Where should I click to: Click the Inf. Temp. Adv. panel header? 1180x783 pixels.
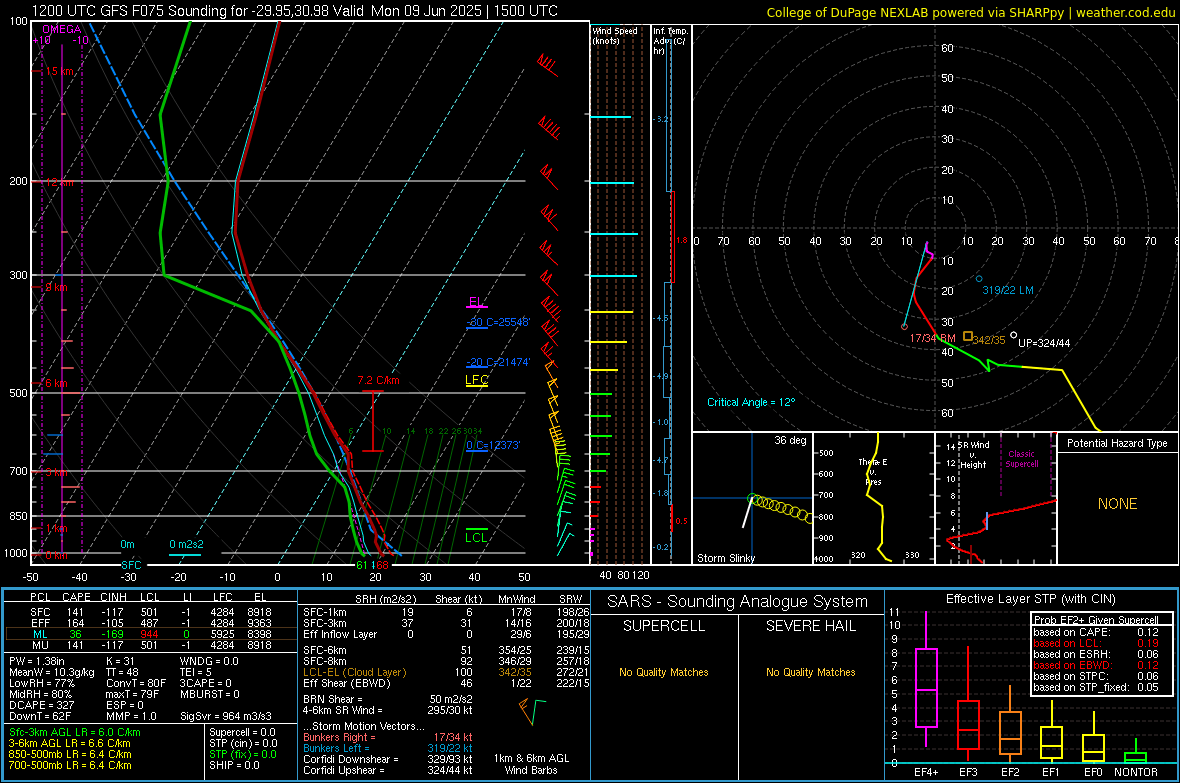tap(671, 41)
